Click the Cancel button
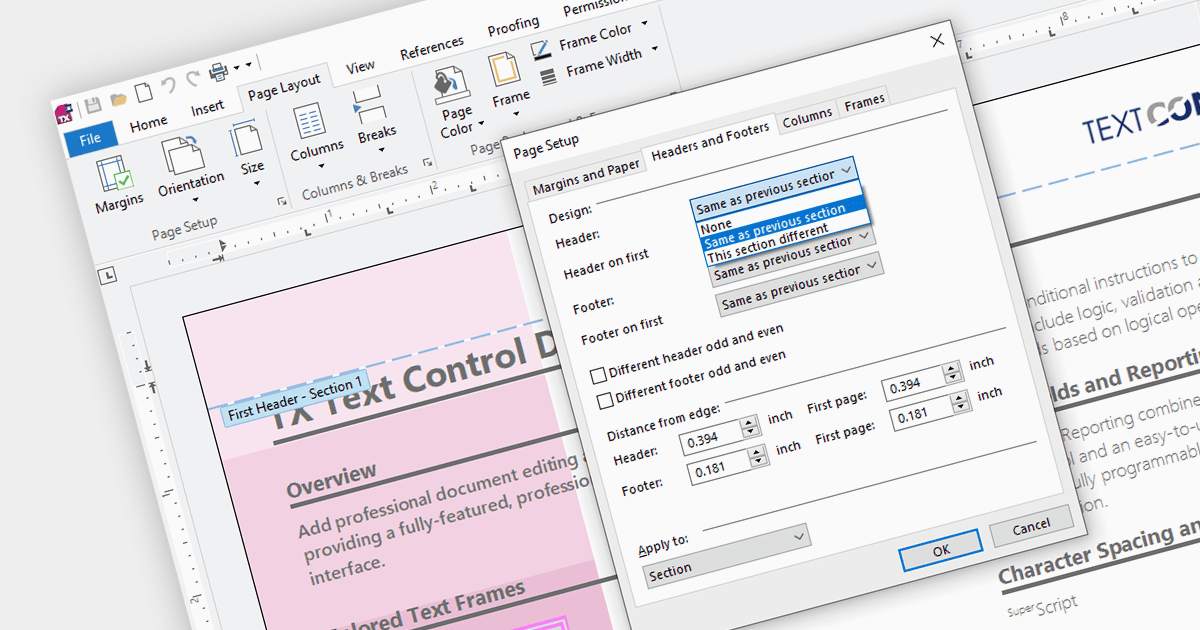 point(1031,526)
